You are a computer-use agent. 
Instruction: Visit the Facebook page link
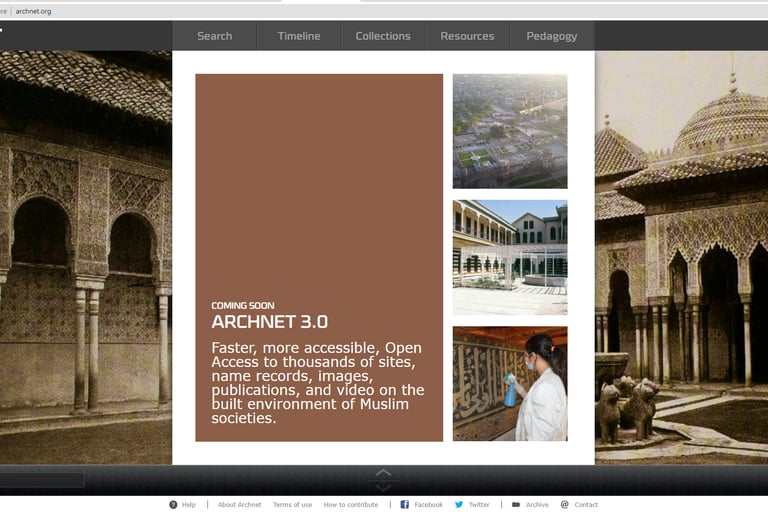tap(428, 505)
